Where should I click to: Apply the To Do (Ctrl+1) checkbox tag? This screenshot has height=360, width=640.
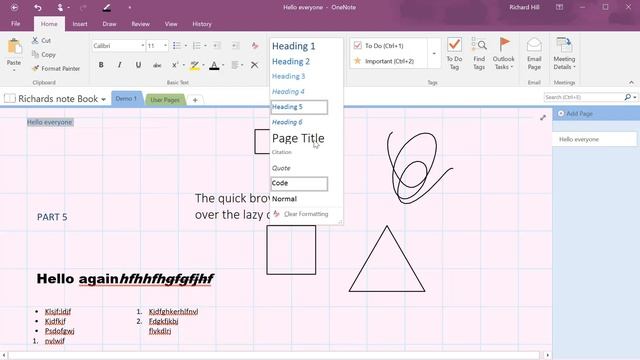[378, 45]
